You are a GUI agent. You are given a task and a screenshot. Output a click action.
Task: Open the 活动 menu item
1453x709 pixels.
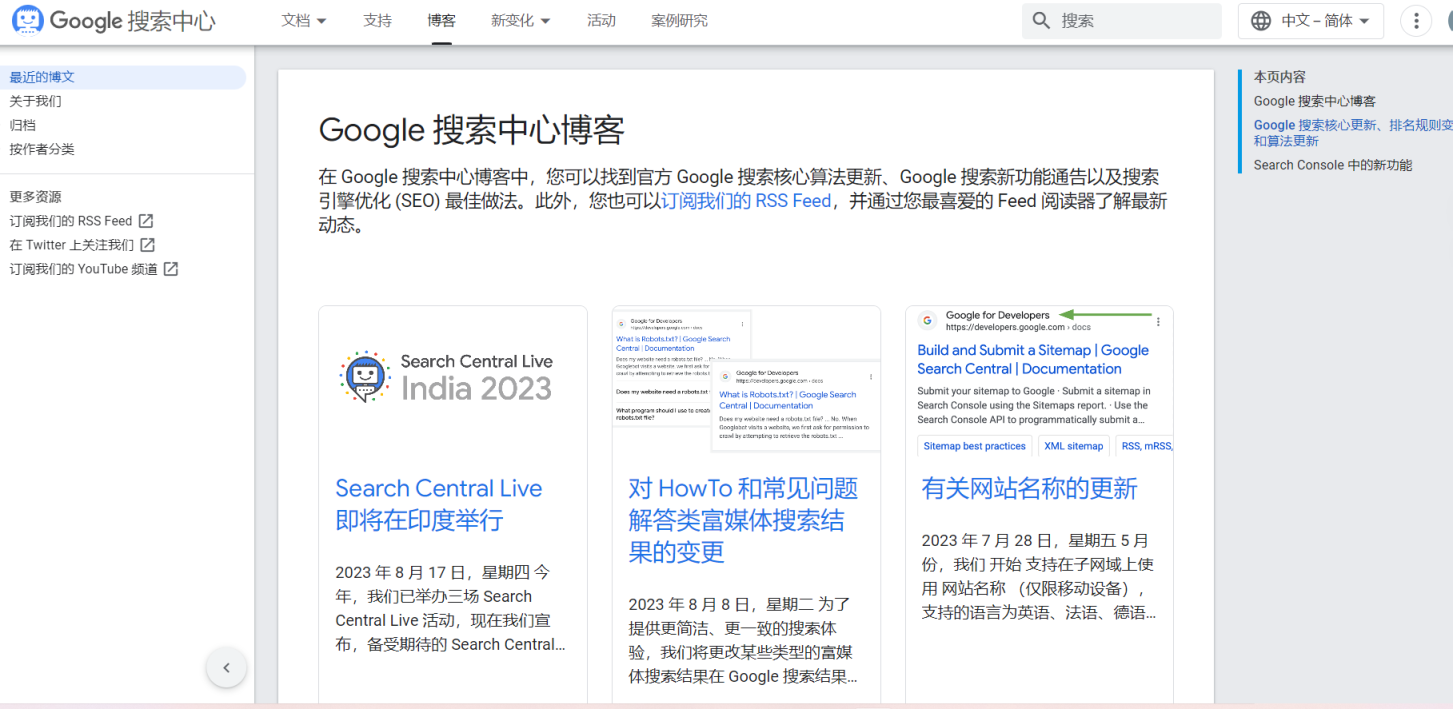coord(601,19)
